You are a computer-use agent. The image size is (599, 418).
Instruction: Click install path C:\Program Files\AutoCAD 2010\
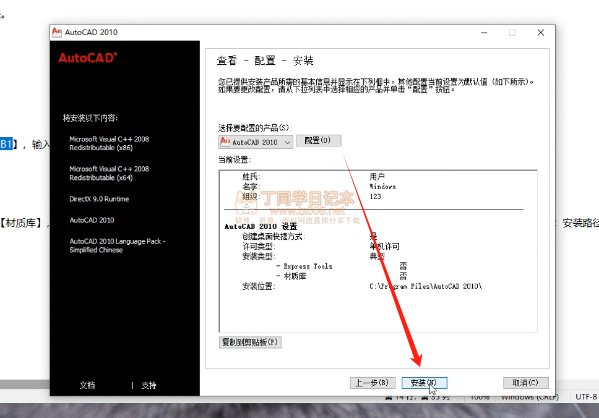click(x=426, y=286)
